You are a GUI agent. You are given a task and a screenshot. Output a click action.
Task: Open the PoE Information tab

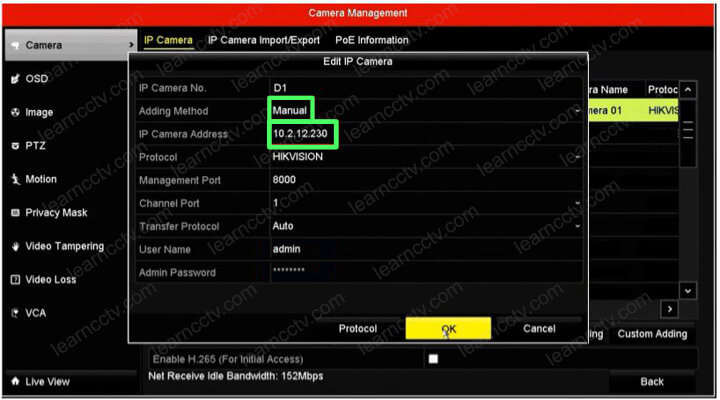point(370,41)
